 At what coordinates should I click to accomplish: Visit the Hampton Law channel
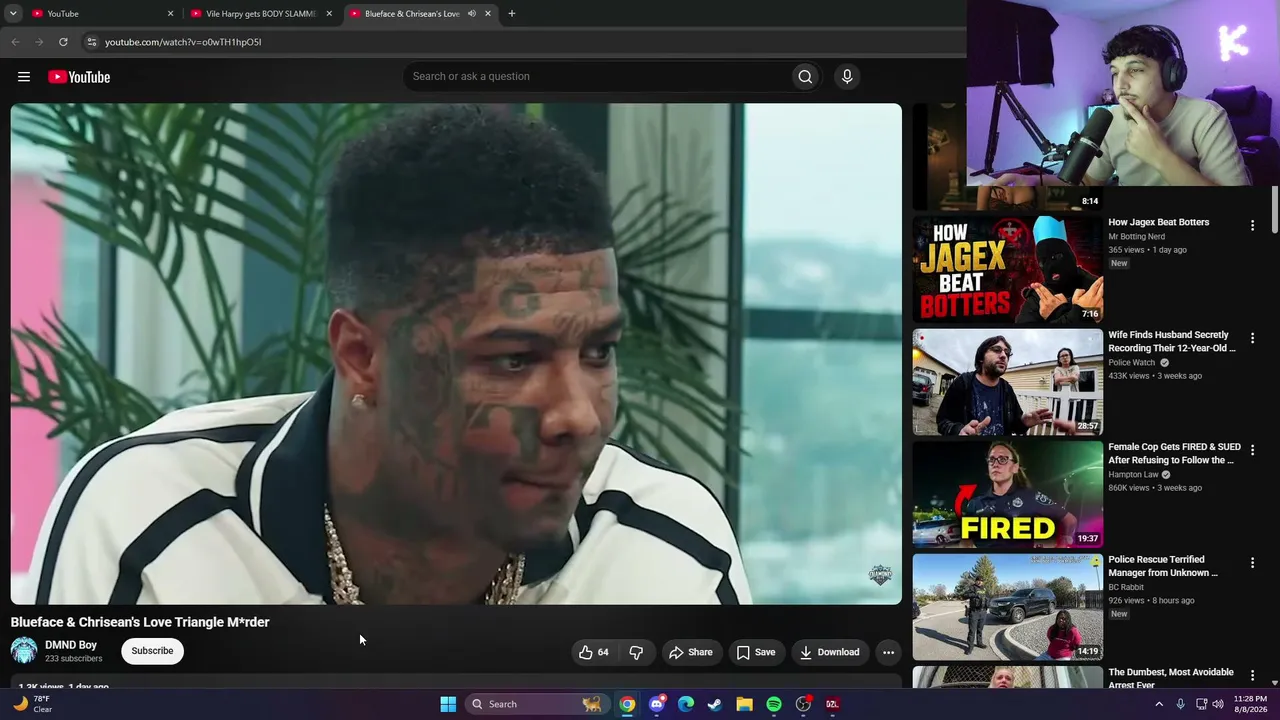point(1133,475)
